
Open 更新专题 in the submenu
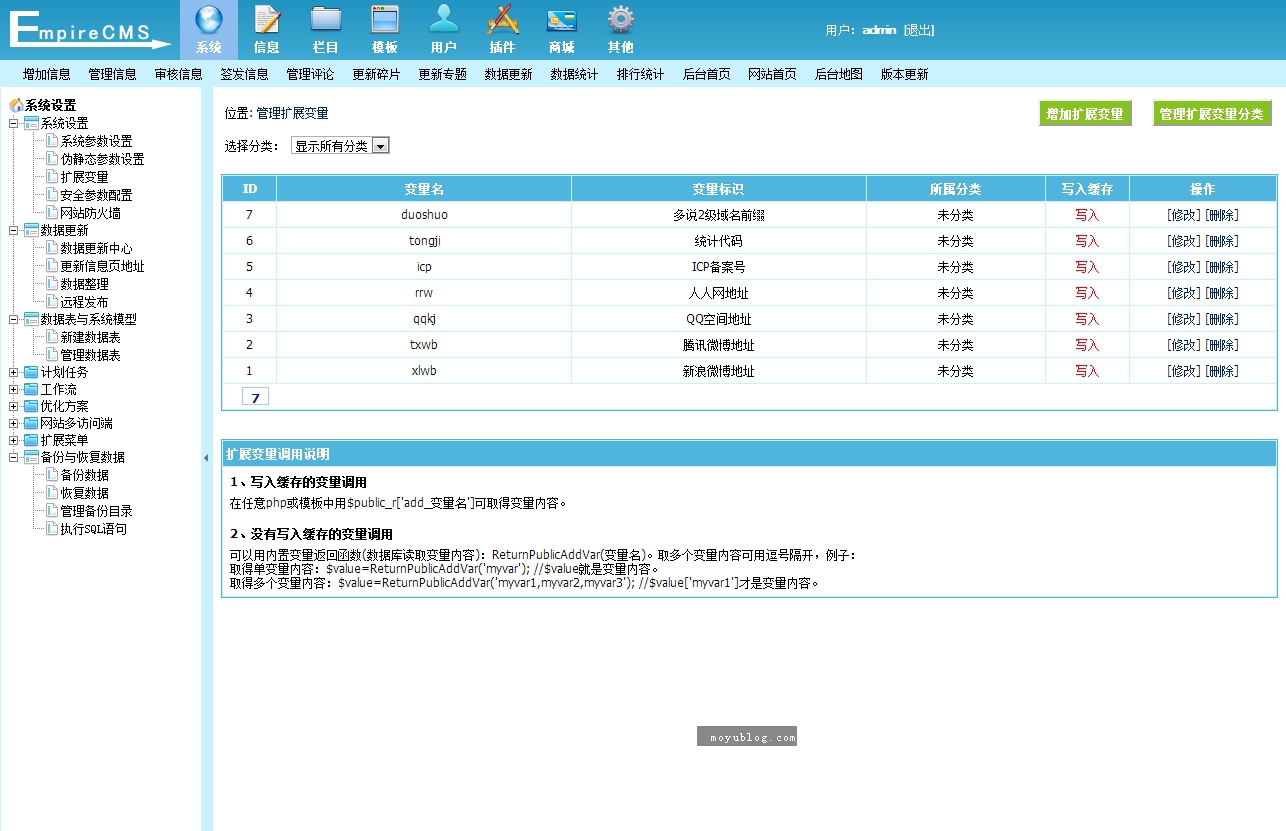443,74
